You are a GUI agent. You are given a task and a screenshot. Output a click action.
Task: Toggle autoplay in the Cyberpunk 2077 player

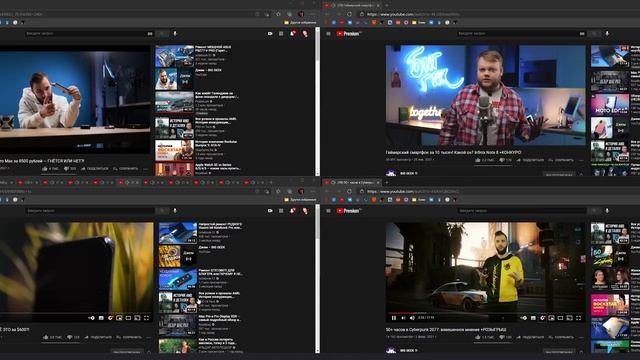coord(524,318)
